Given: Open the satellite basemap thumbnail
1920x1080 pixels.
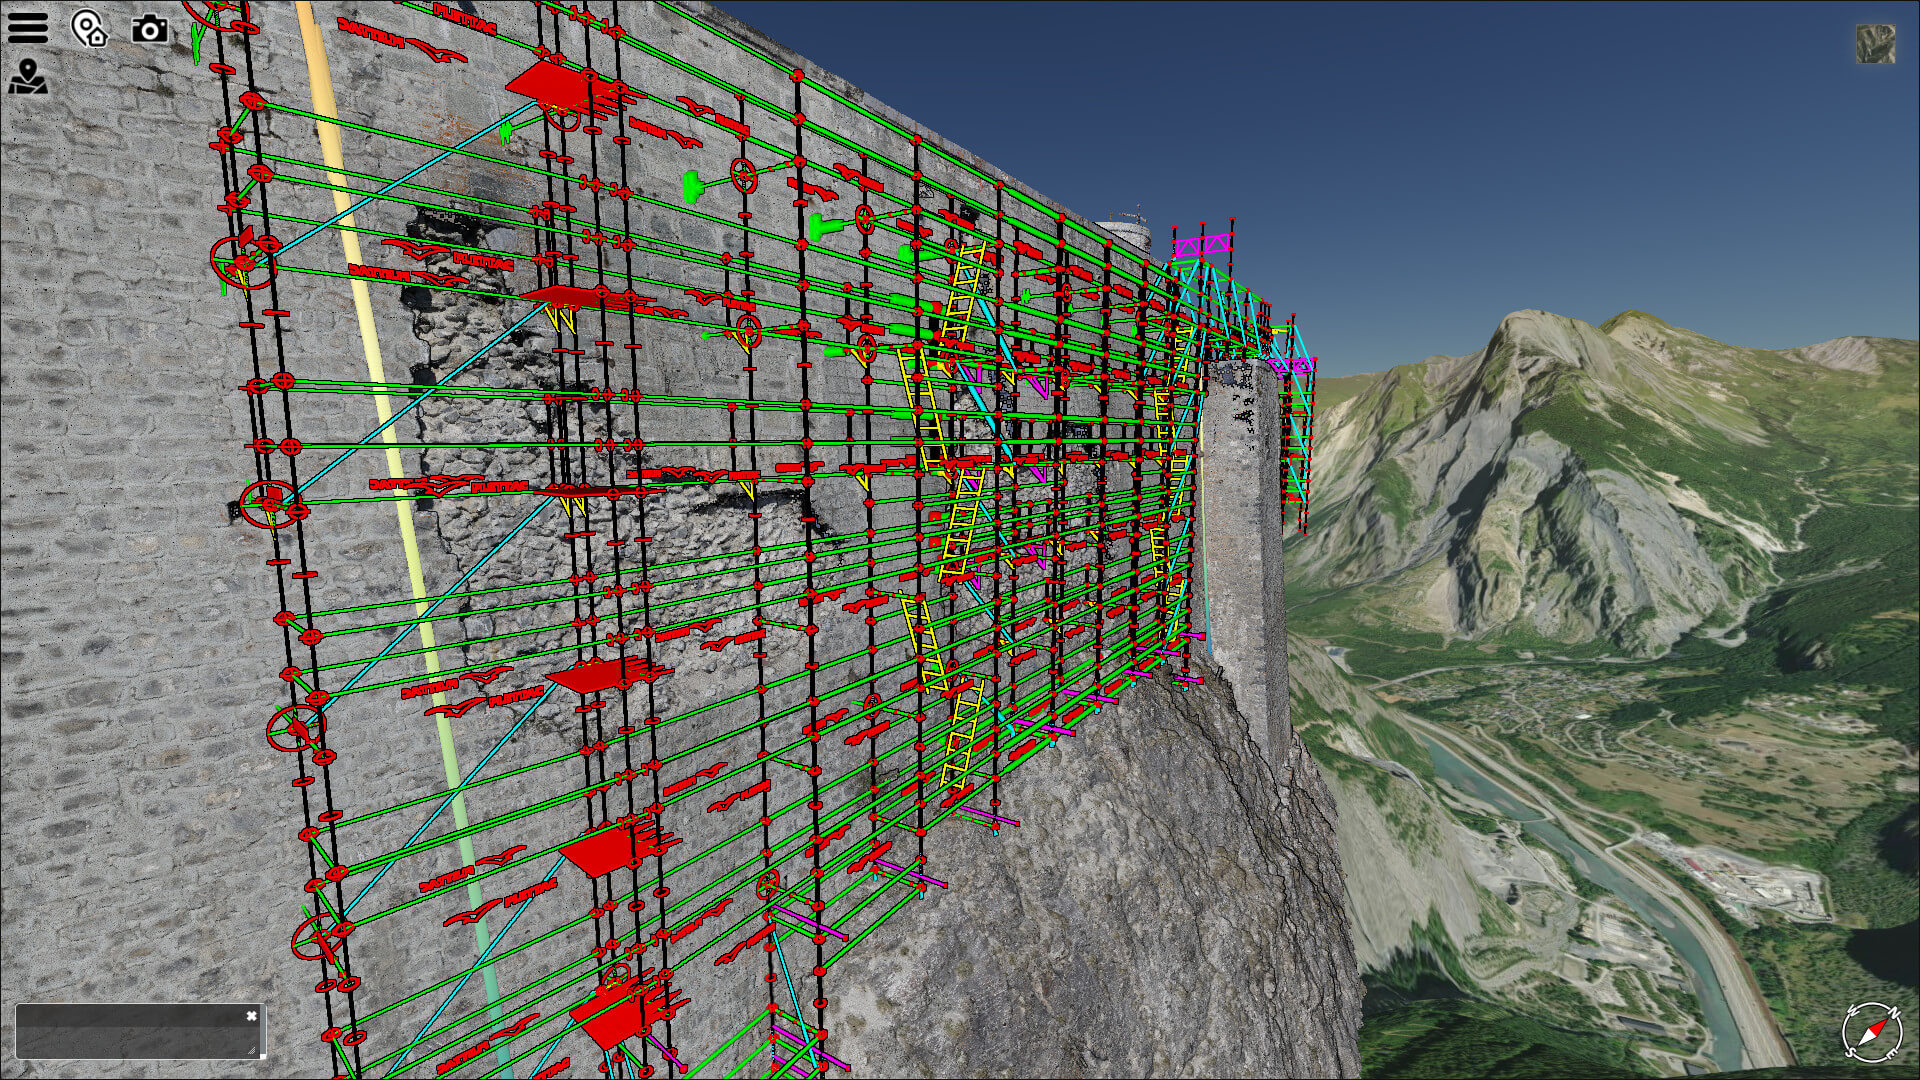Looking at the screenshot, I should click(1875, 44).
